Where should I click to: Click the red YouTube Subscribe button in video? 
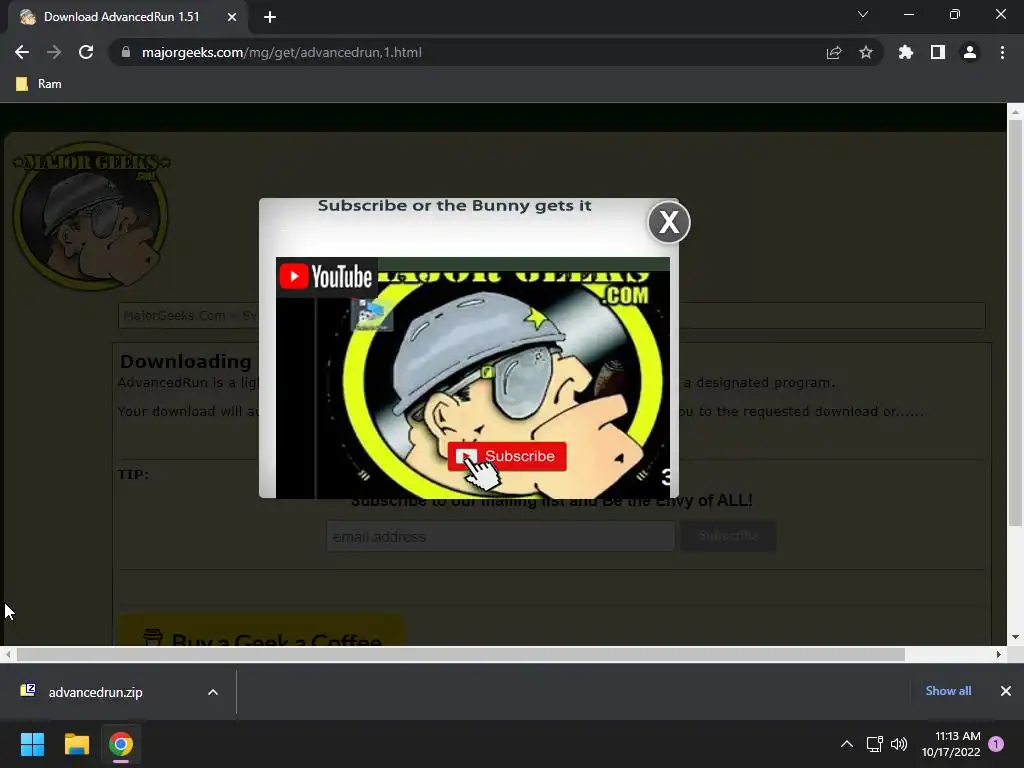tap(507, 456)
